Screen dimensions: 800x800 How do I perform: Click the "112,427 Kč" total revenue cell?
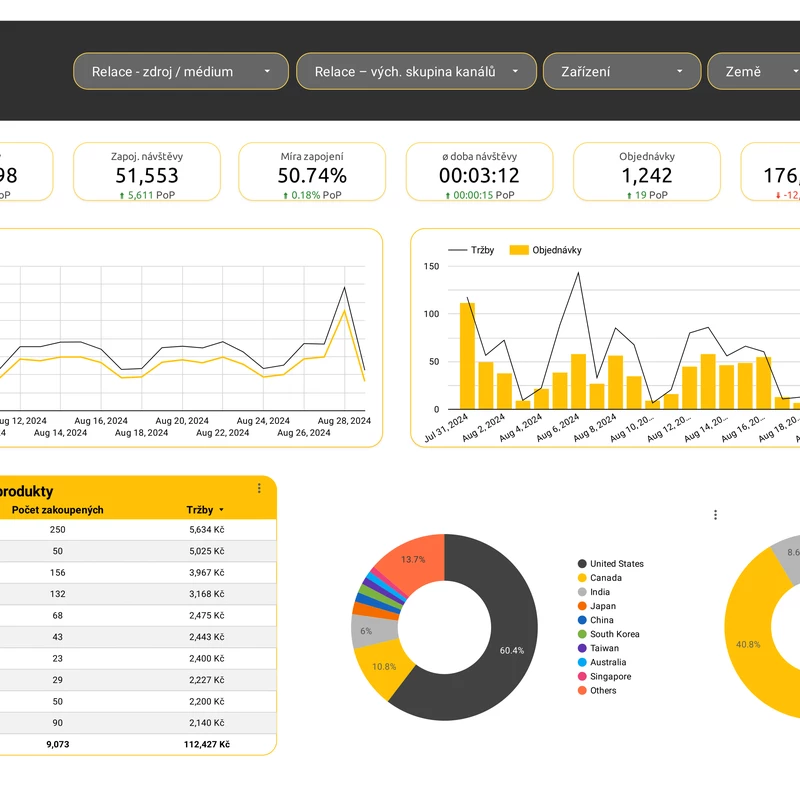tap(207, 744)
